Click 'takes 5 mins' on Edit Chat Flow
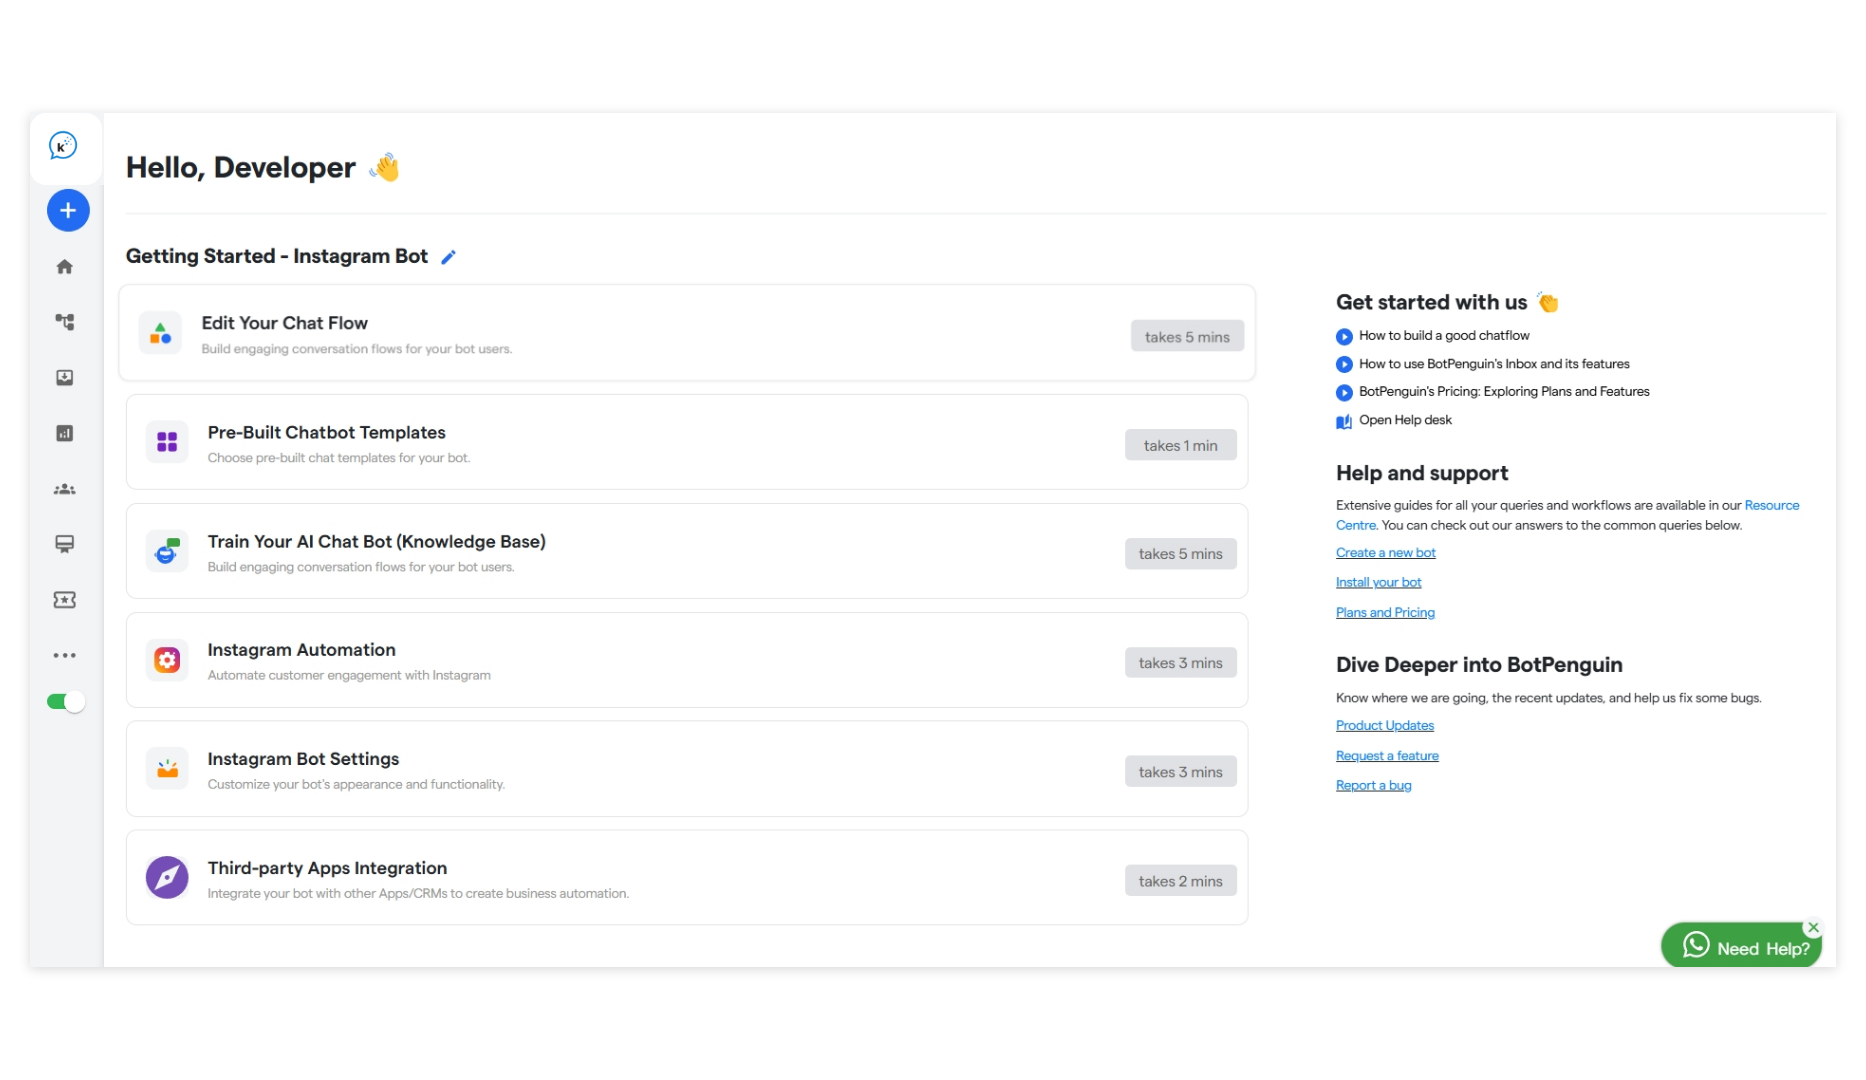The height and width of the screenshot is (1080, 1866). (x=1187, y=337)
